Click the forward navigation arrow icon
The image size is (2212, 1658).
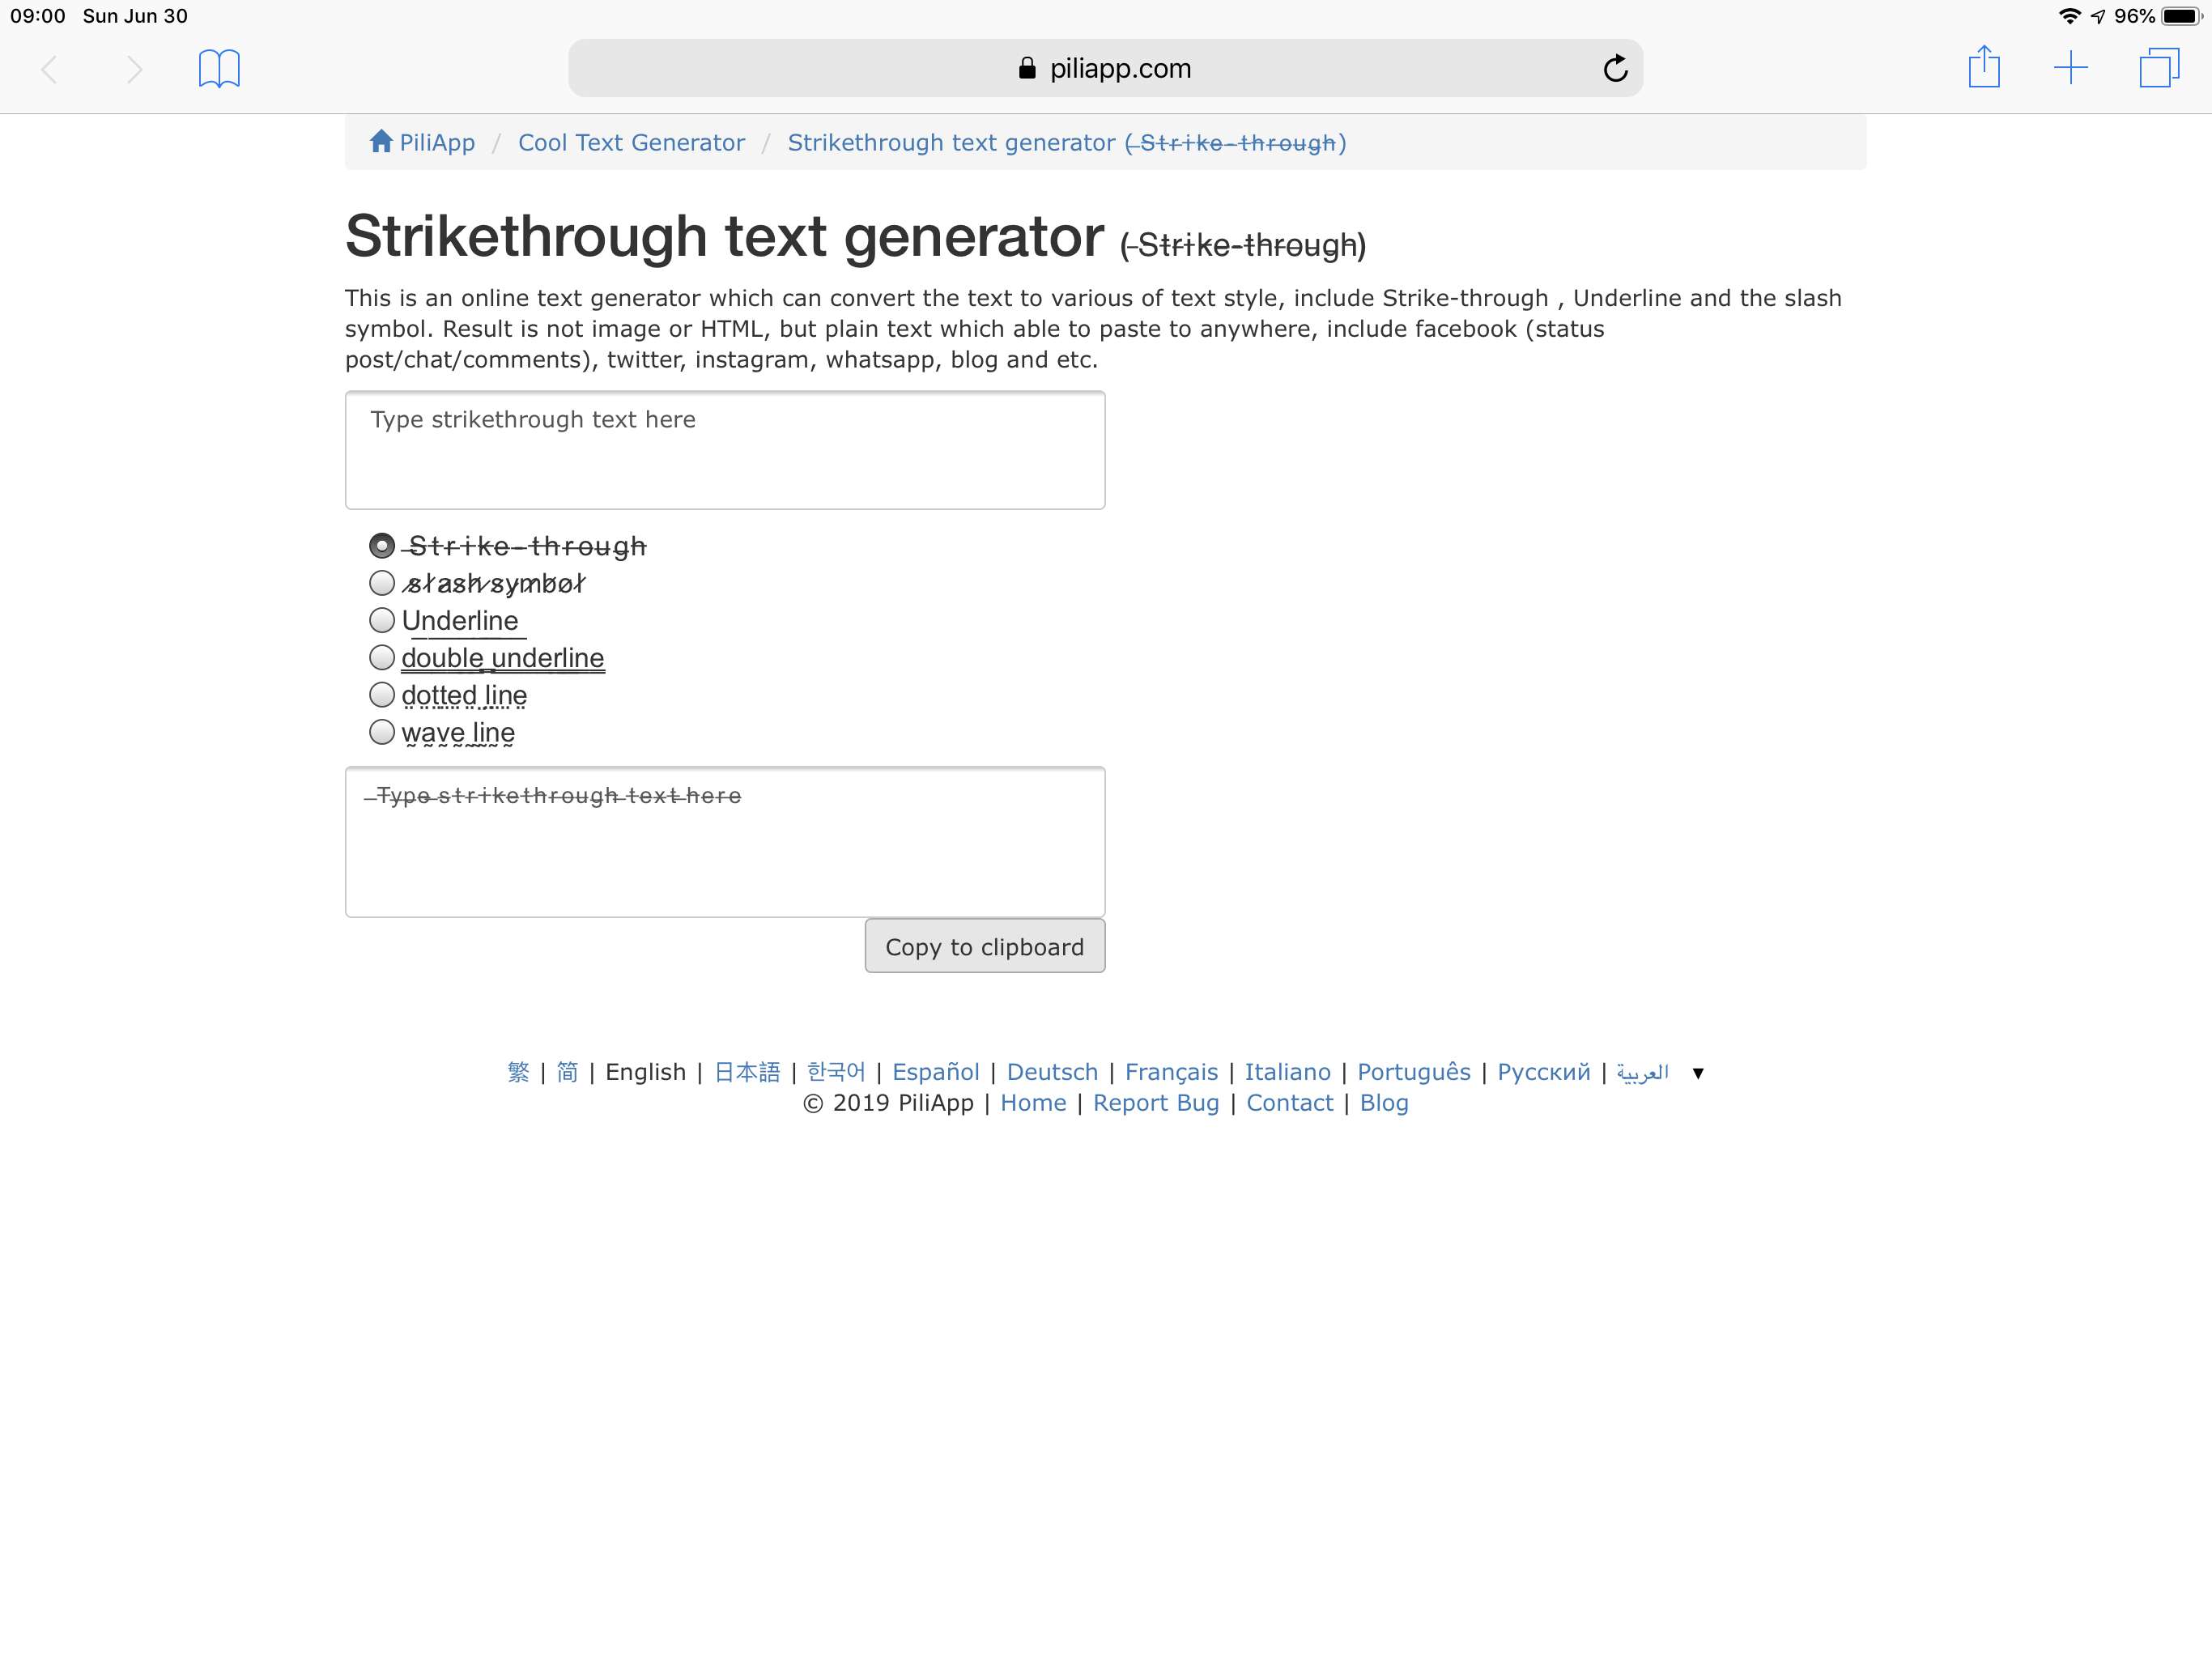[130, 70]
